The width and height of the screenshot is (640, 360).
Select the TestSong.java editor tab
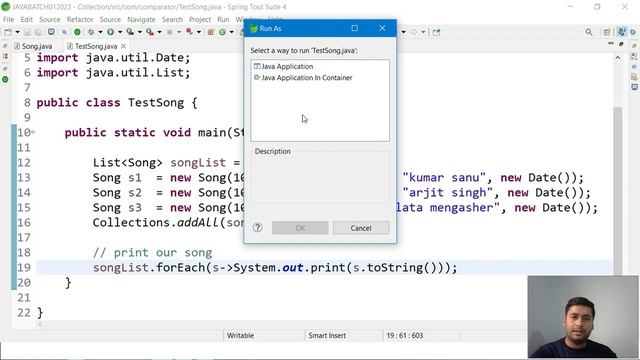[x=91, y=46]
